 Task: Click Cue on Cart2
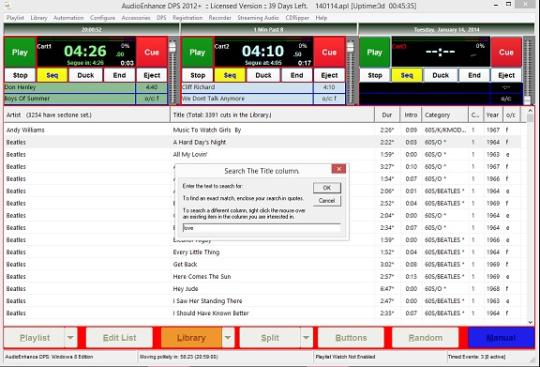(329, 52)
